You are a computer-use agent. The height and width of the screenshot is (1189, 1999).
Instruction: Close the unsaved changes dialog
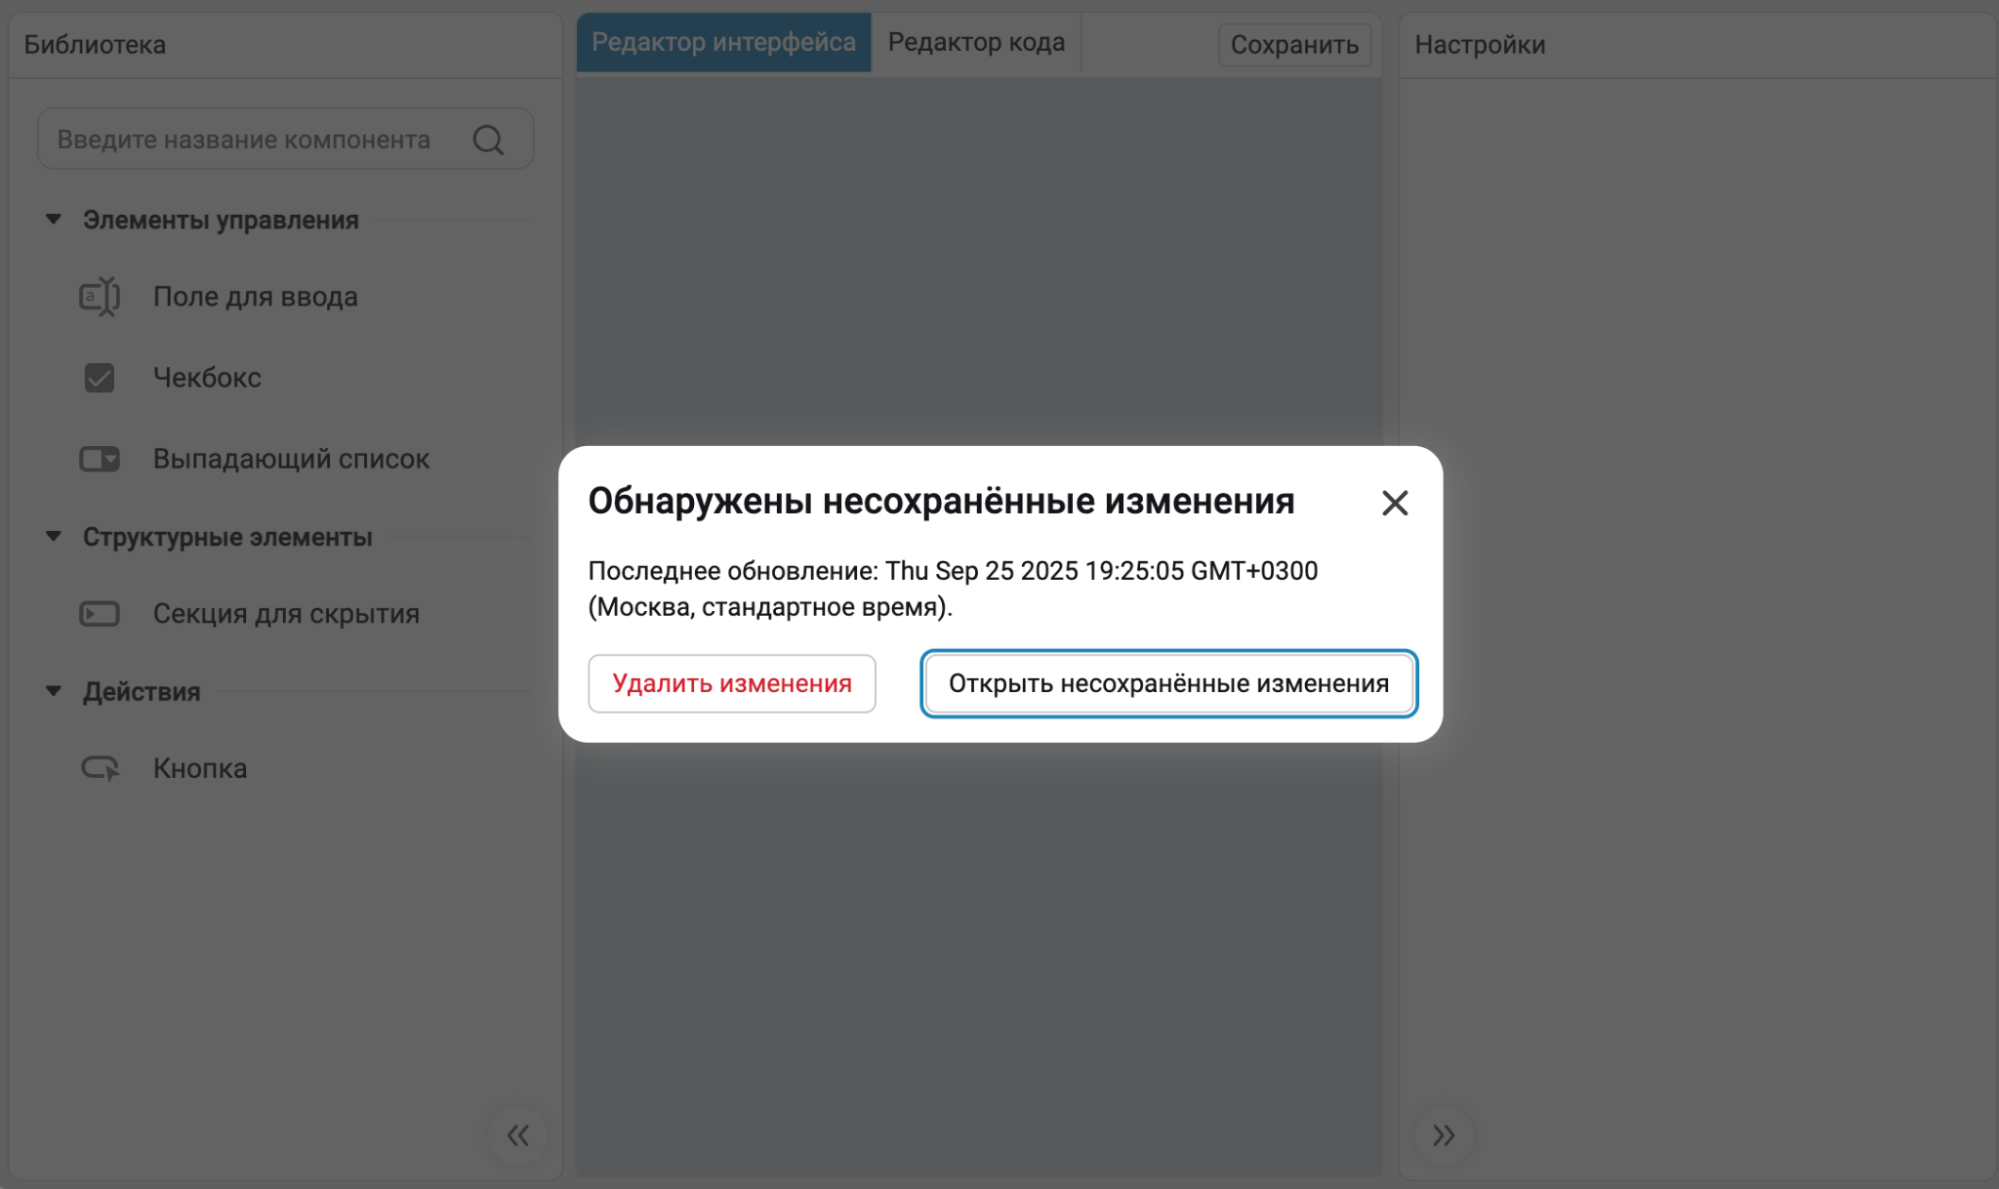(x=1394, y=502)
